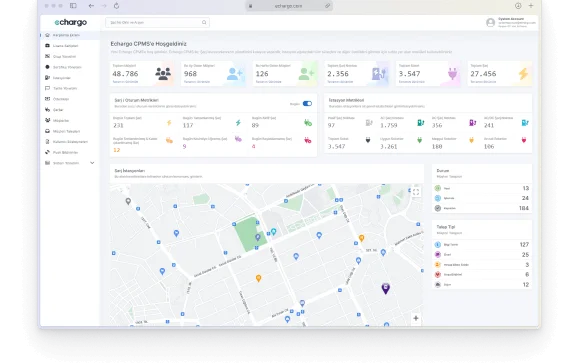Click the browser back arrow

coord(91,6)
